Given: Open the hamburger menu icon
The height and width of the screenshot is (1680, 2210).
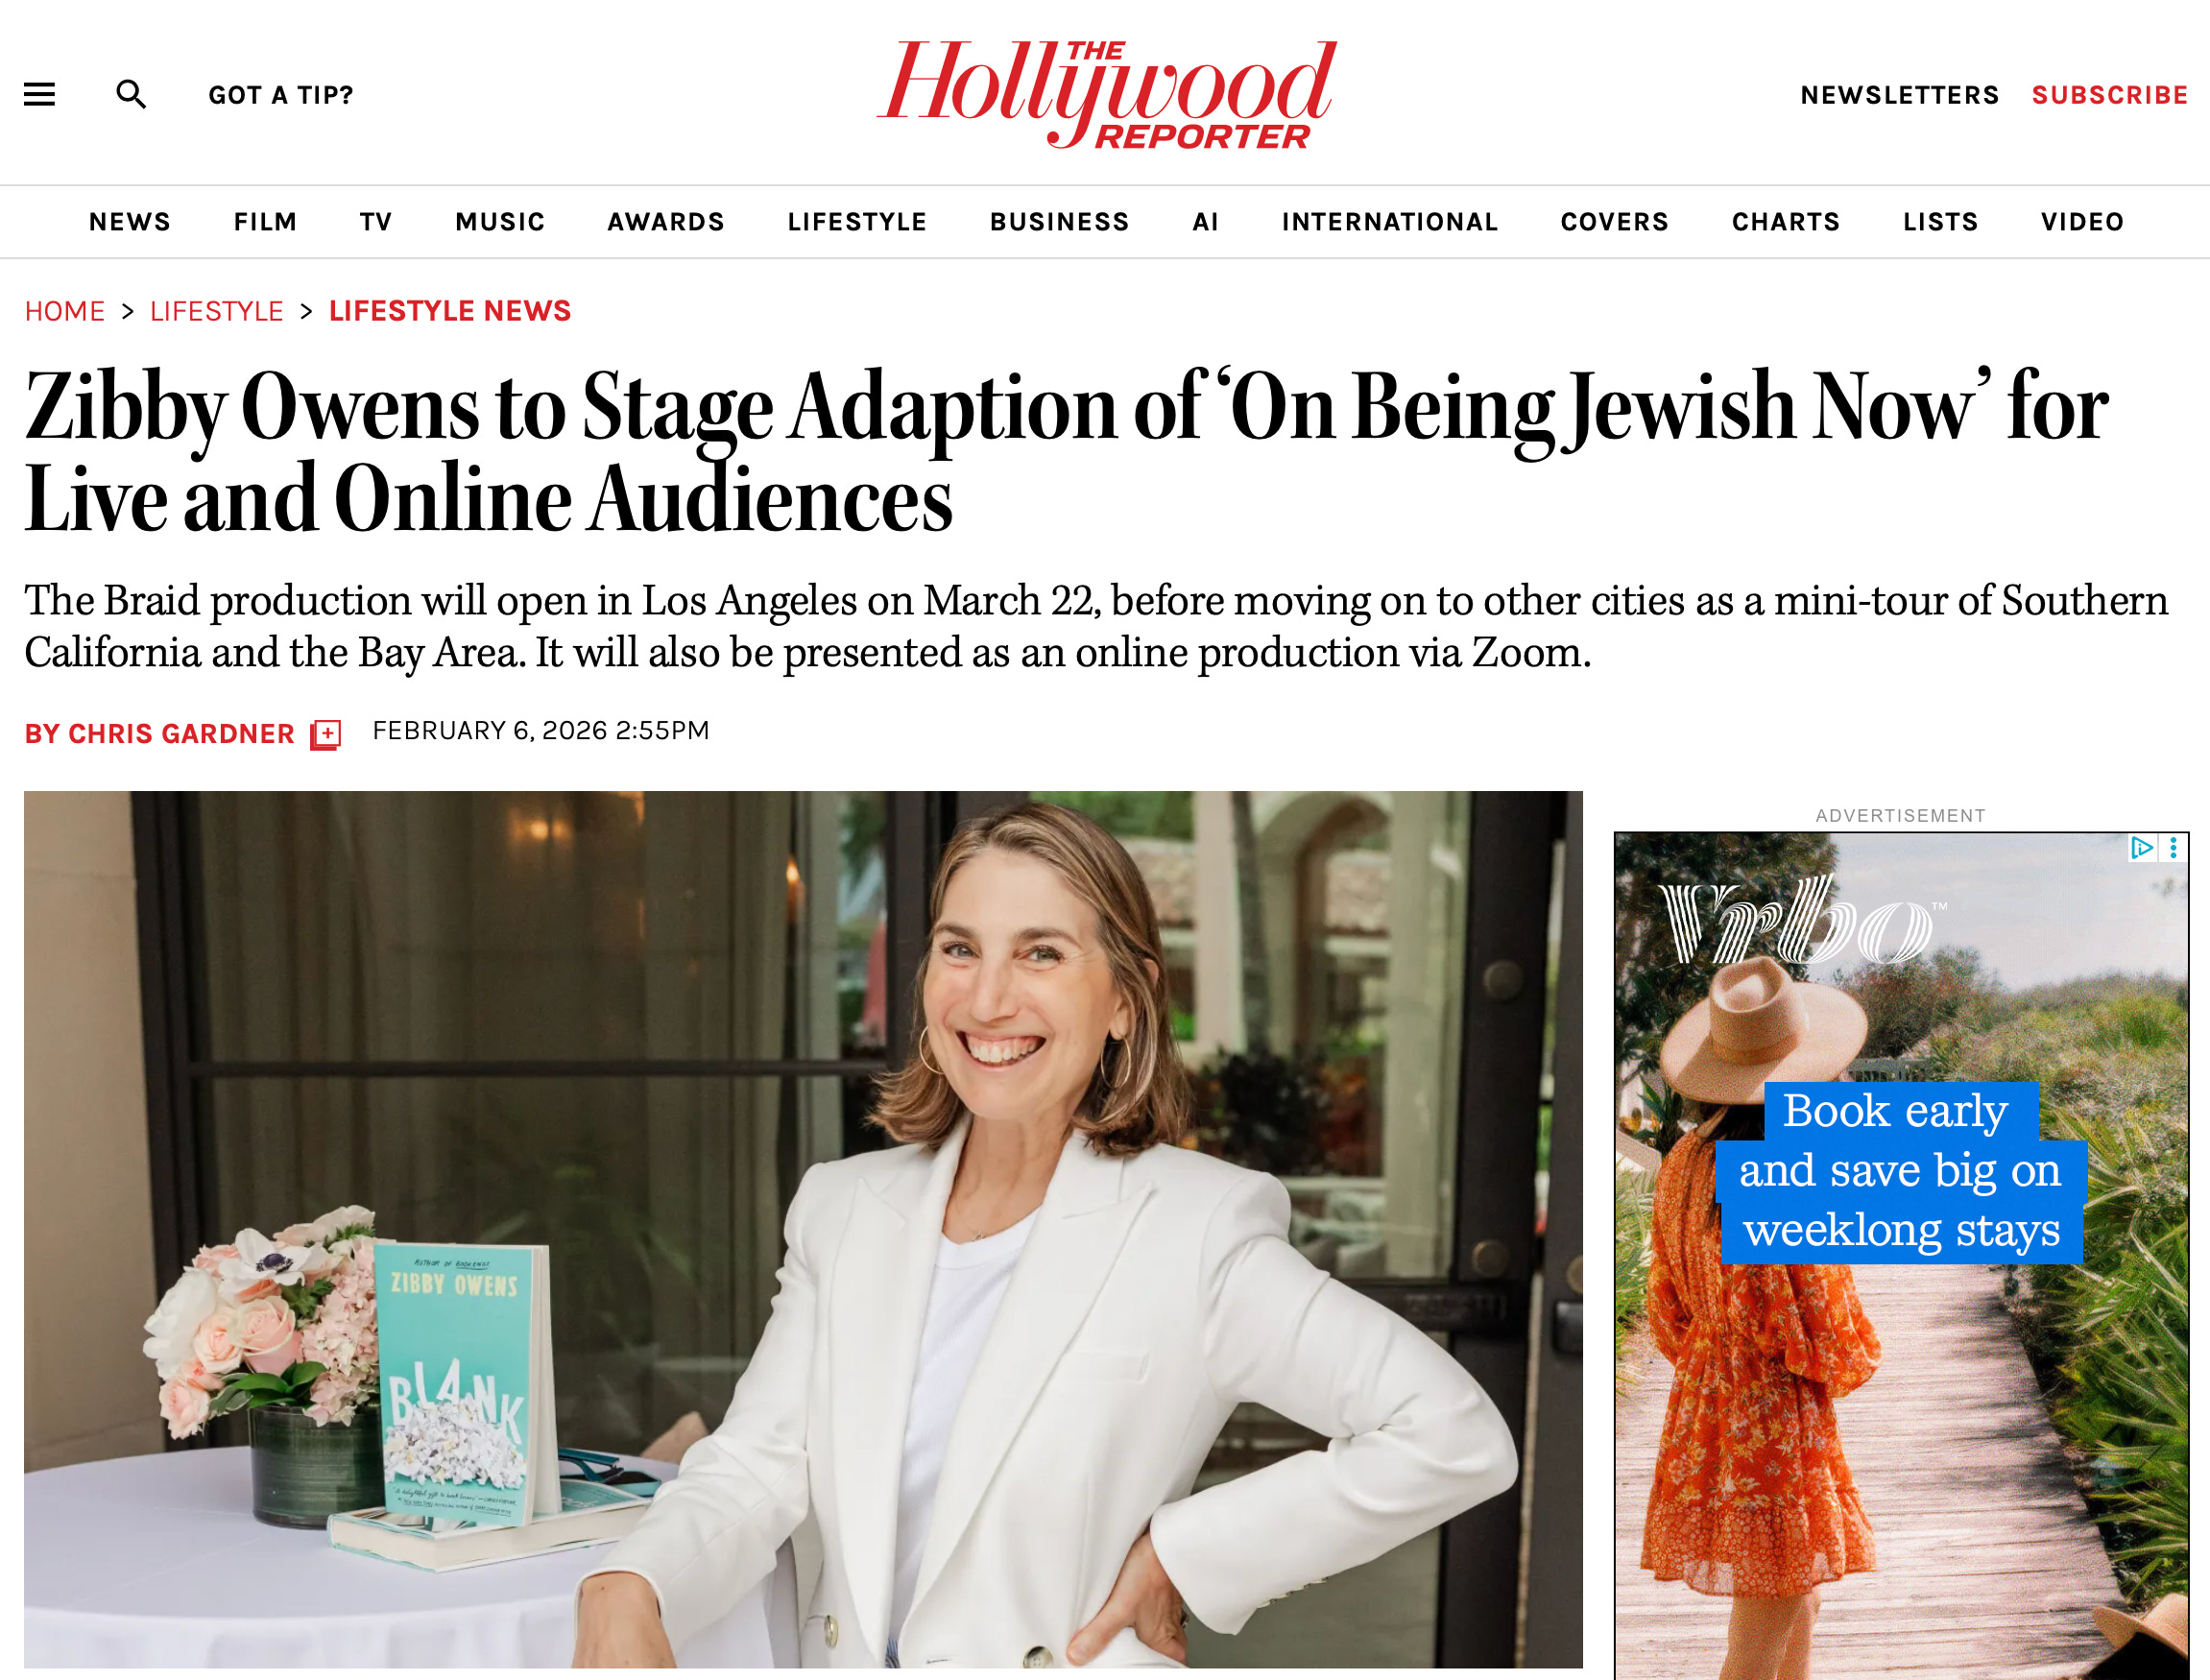Looking at the screenshot, I should coord(40,94).
